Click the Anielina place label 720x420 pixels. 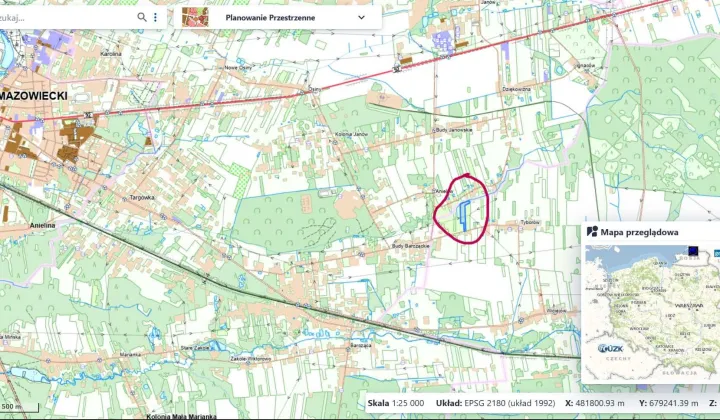point(43,225)
